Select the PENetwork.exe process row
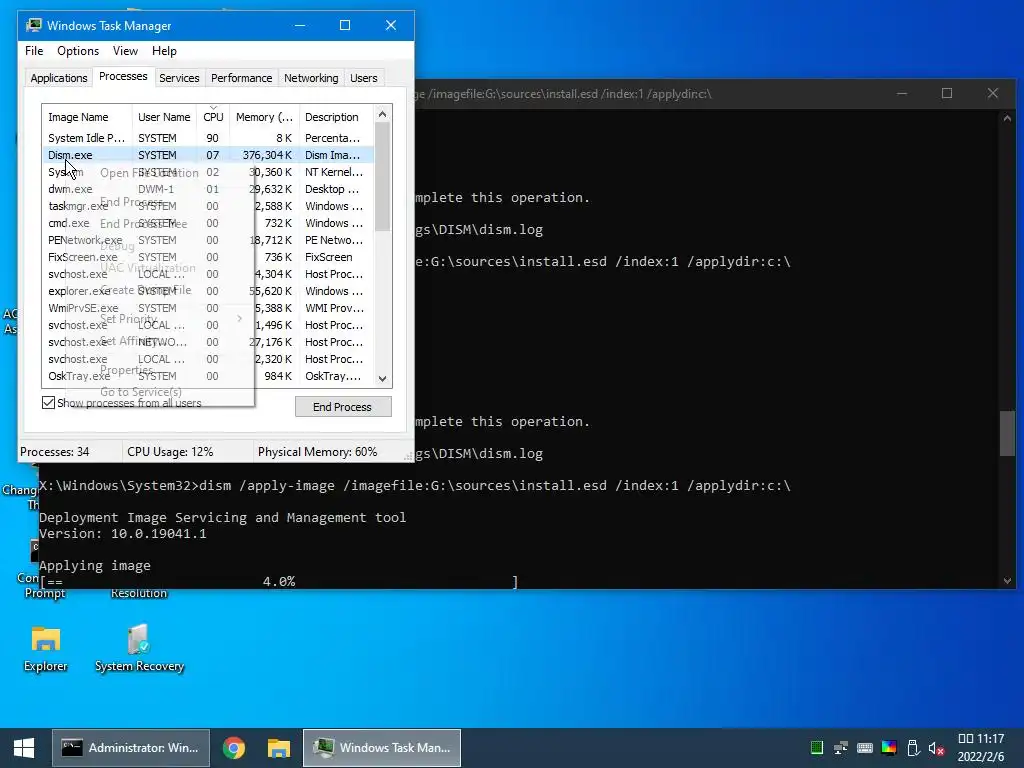 pos(208,240)
